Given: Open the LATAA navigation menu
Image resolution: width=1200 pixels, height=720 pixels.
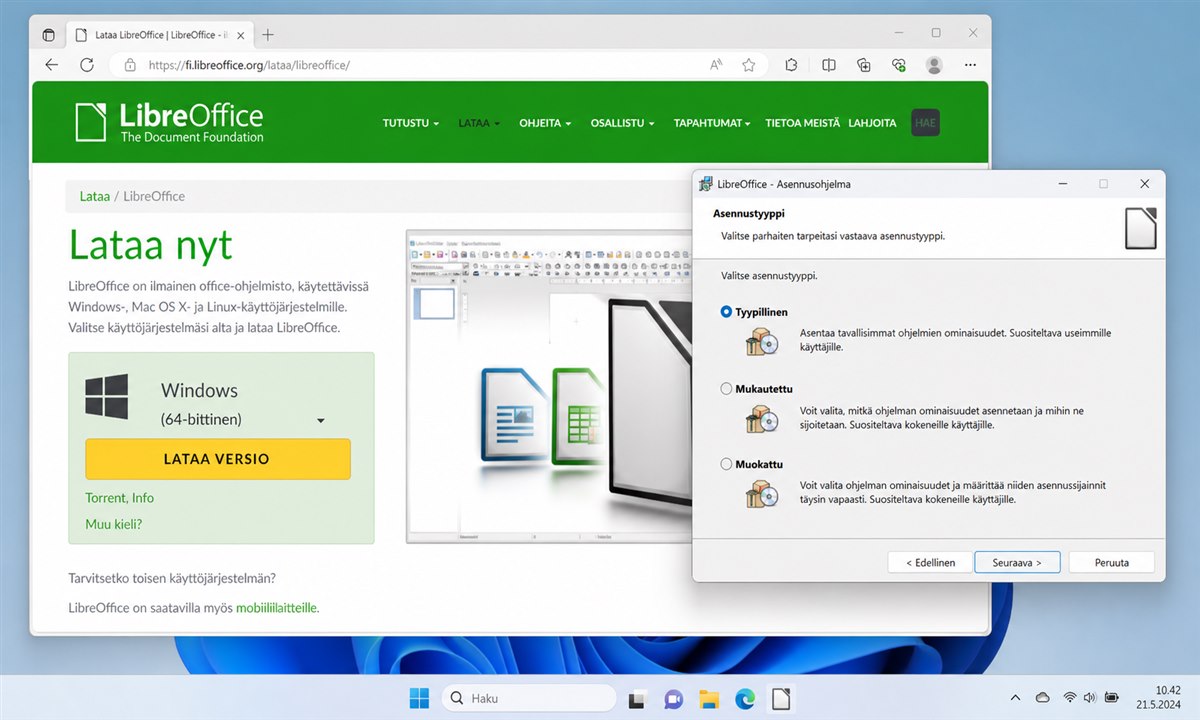Looking at the screenshot, I should click(479, 123).
